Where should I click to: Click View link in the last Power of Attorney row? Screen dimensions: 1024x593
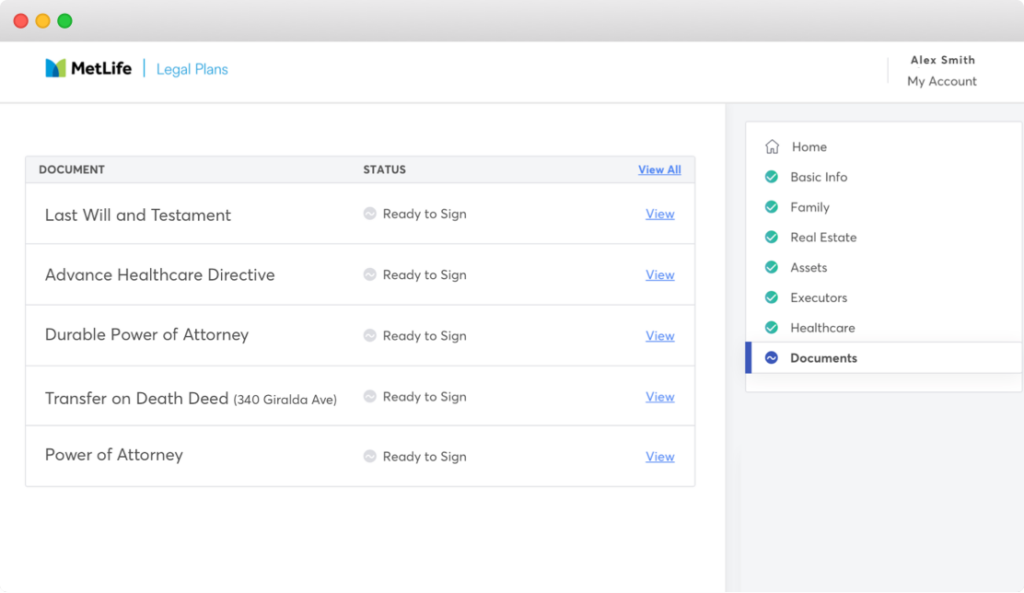(x=660, y=457)
